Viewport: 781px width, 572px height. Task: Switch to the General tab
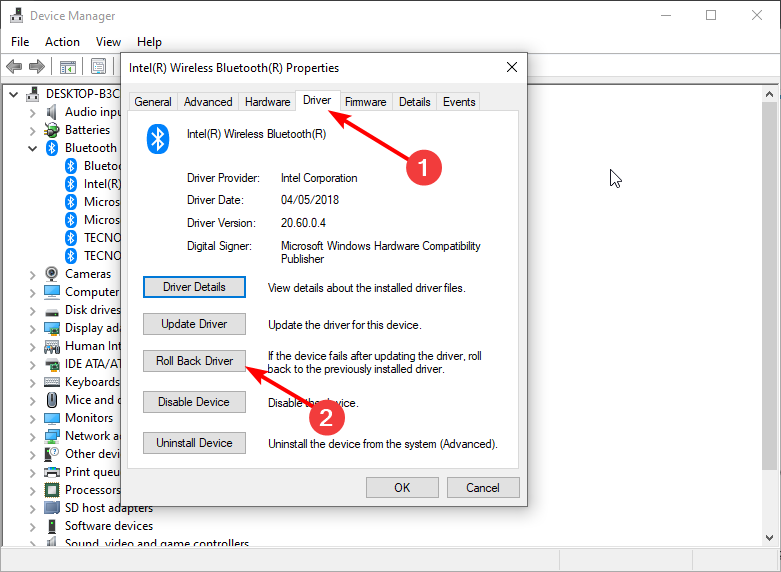click(x=153, y=102)
